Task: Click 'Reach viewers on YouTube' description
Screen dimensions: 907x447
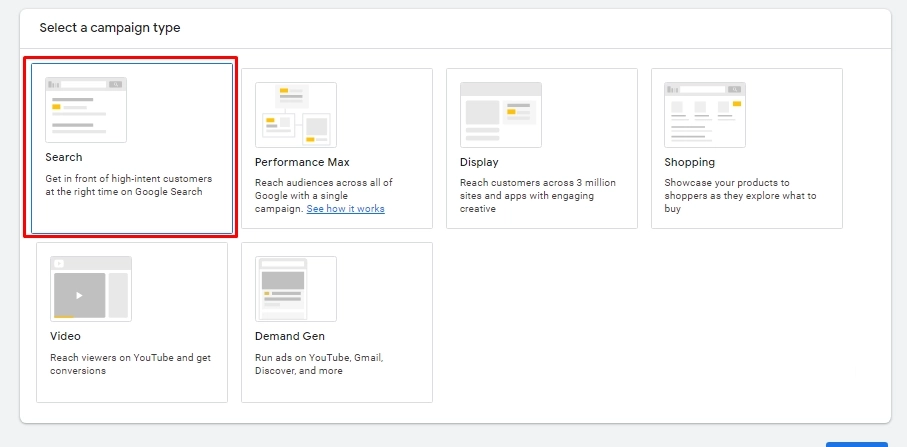Action: coord(130,364)
